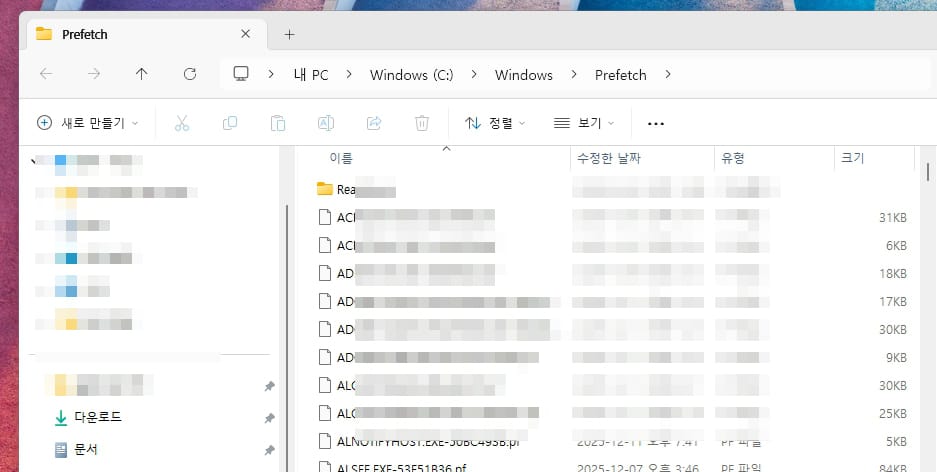Expand chevron after Windows (C:)

(474, 75)
